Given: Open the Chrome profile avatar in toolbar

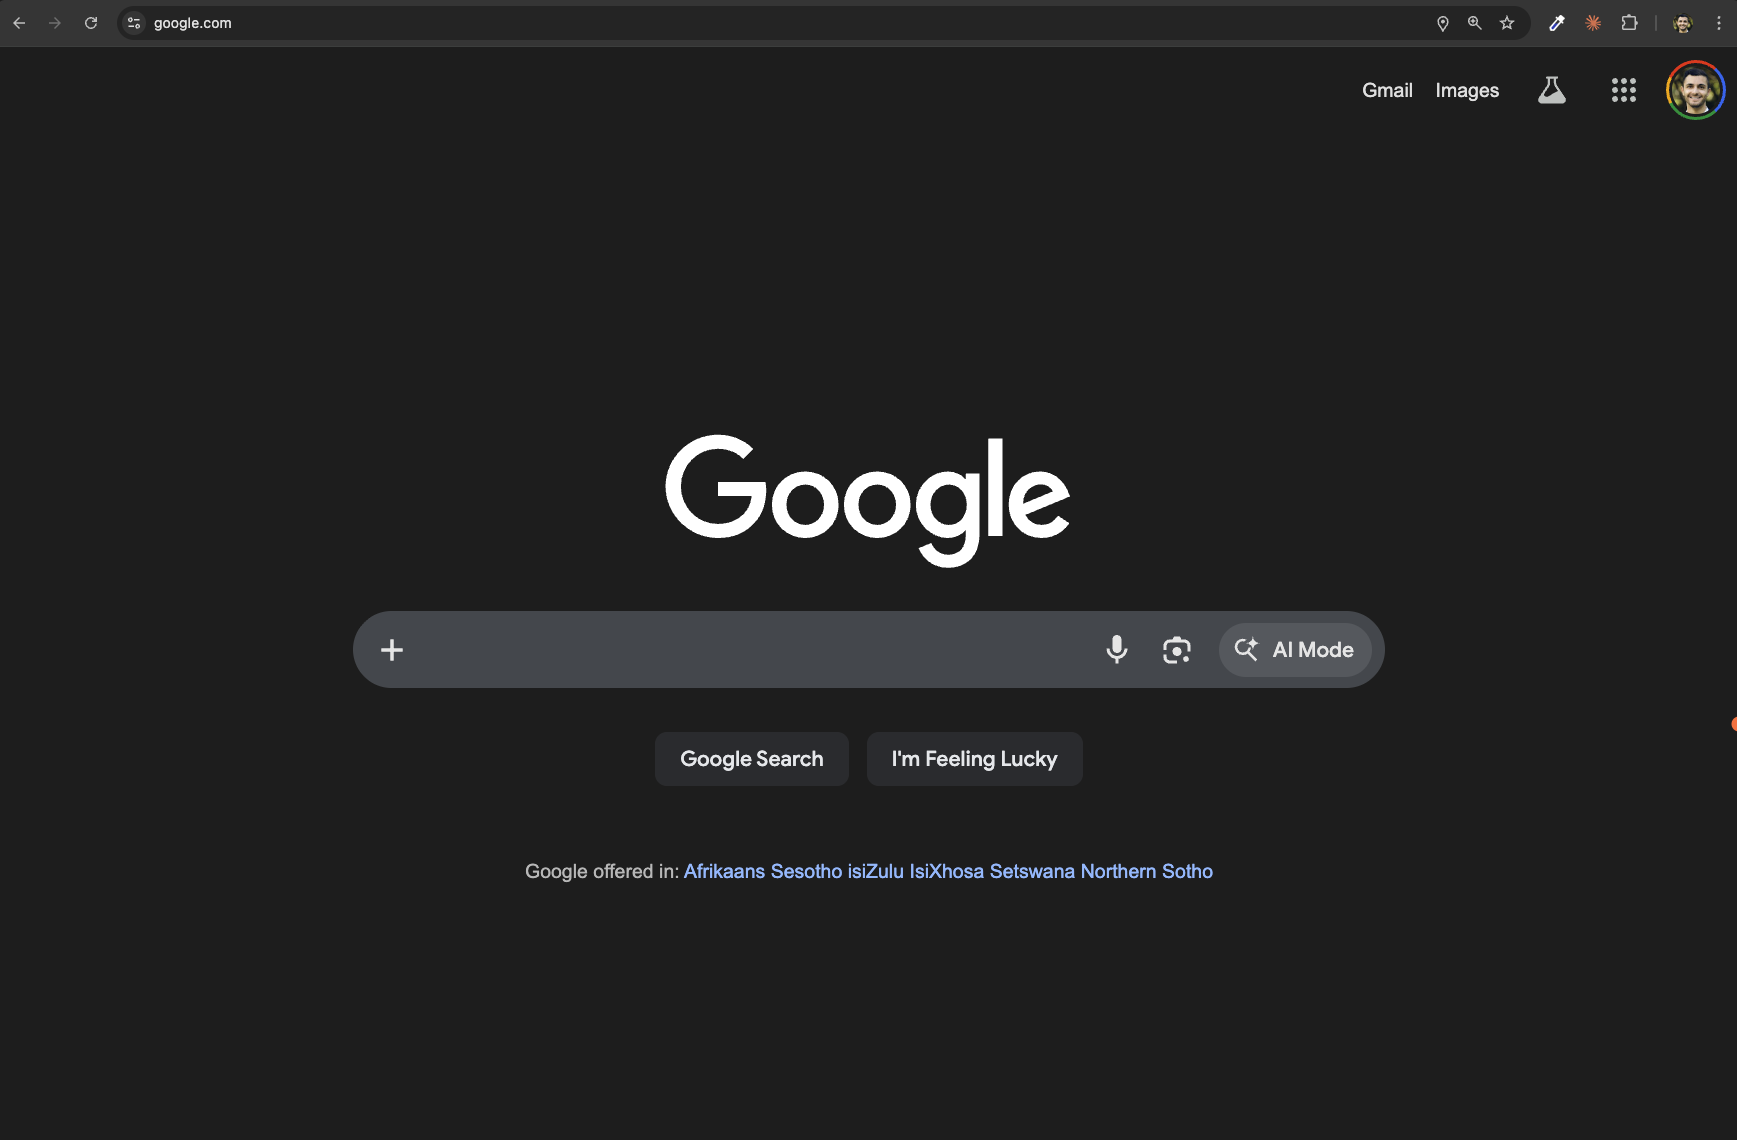Looking at the screenshot, I should point(1683,23).
